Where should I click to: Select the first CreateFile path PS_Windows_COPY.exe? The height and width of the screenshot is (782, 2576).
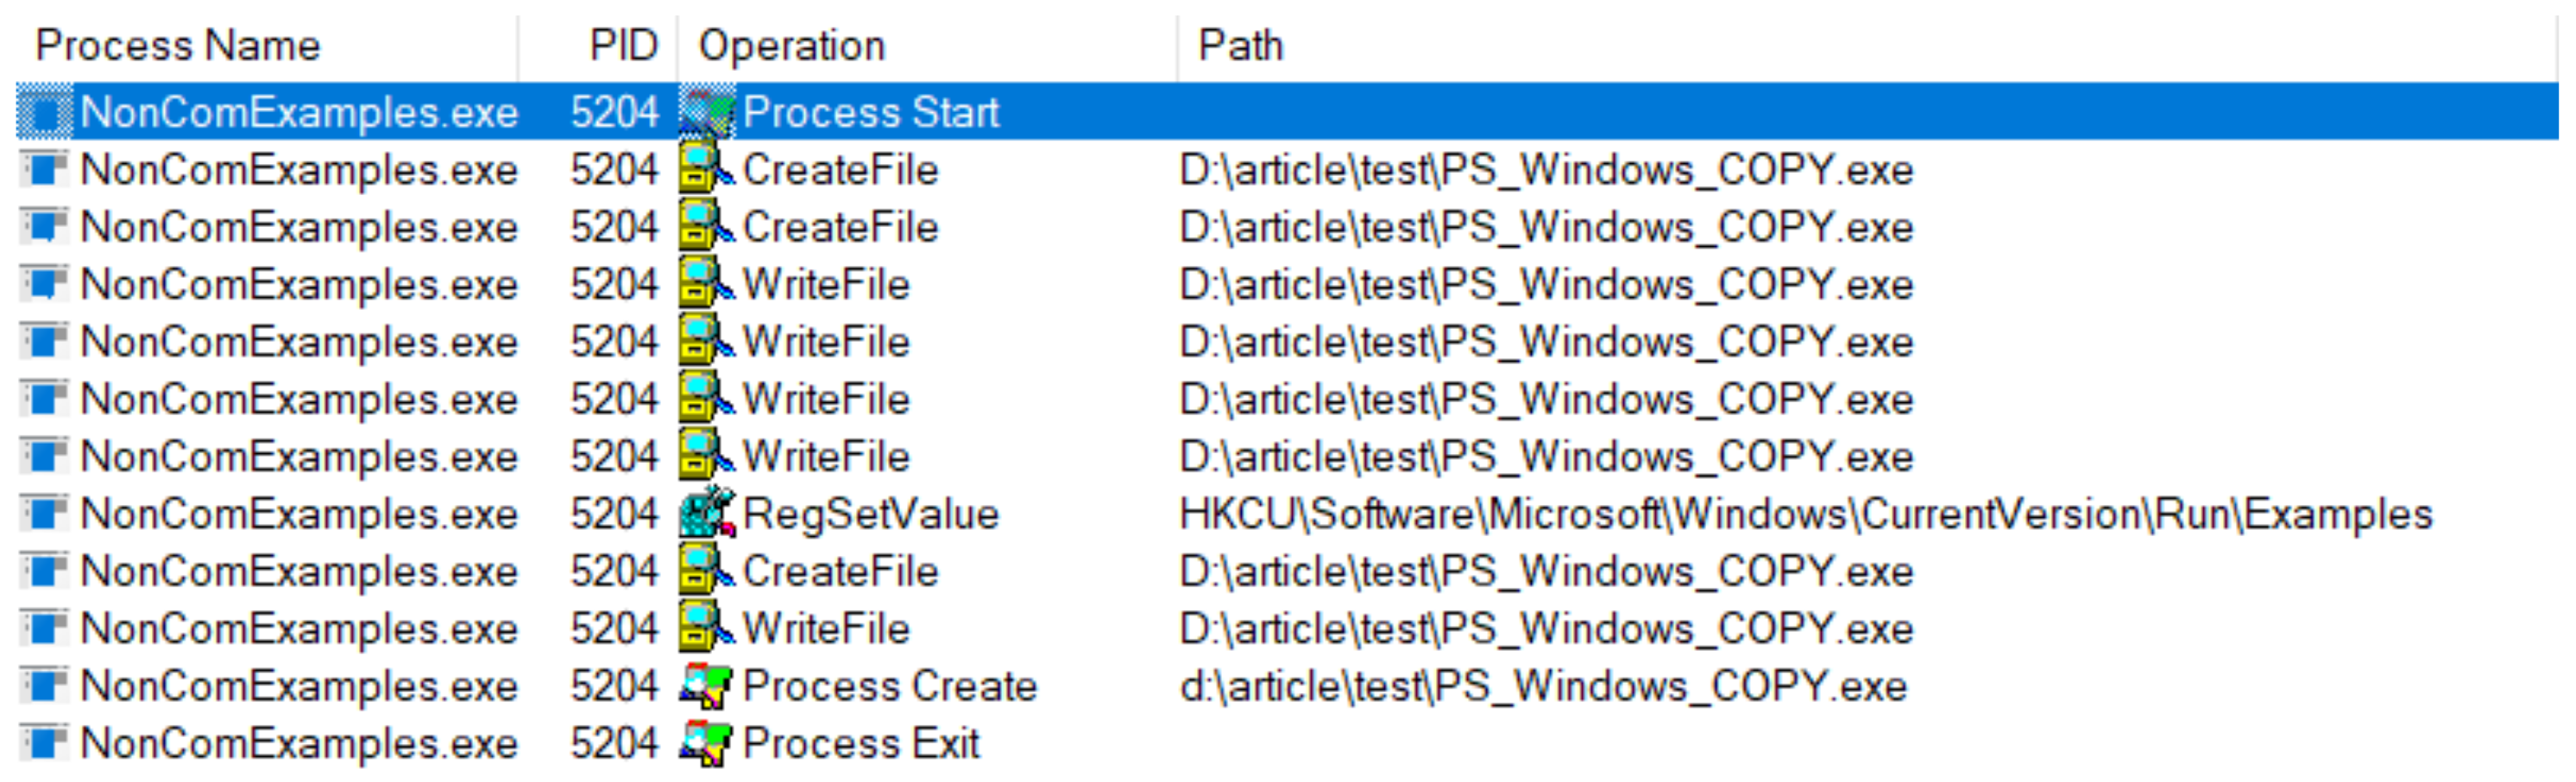[1546, 170]
